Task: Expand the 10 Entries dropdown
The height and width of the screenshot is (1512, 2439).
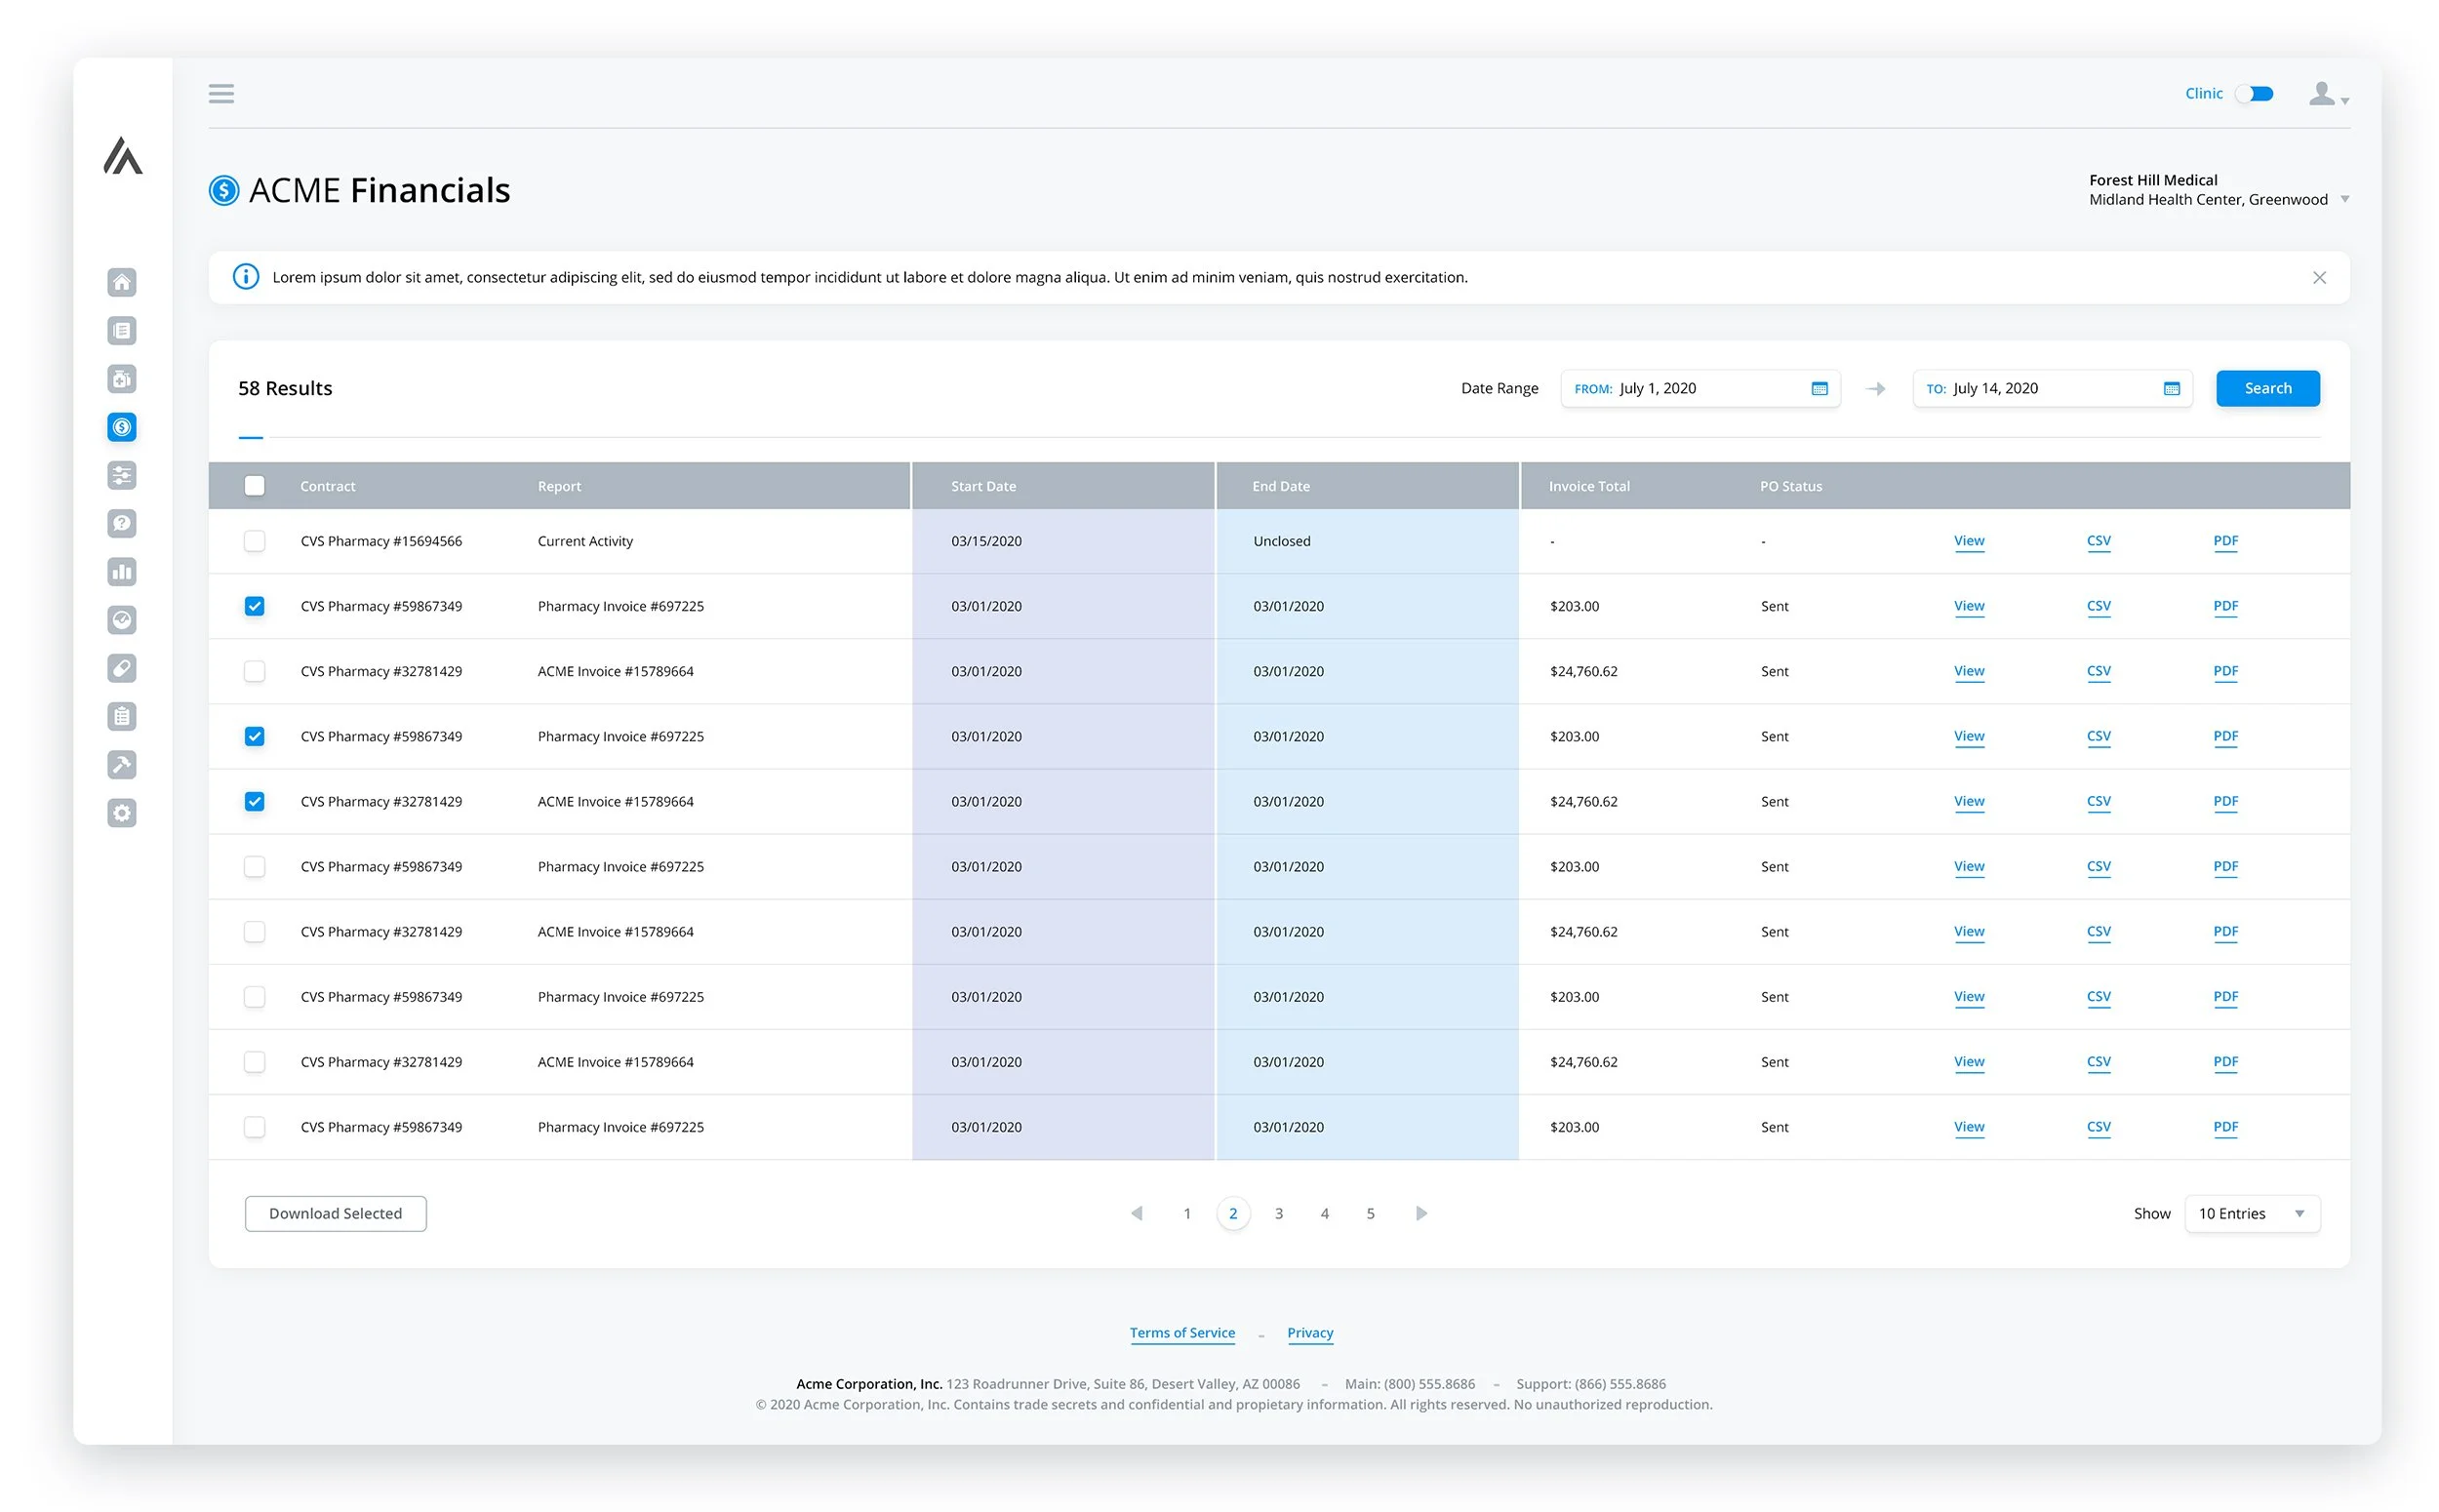Action: coord(2250,1213)
